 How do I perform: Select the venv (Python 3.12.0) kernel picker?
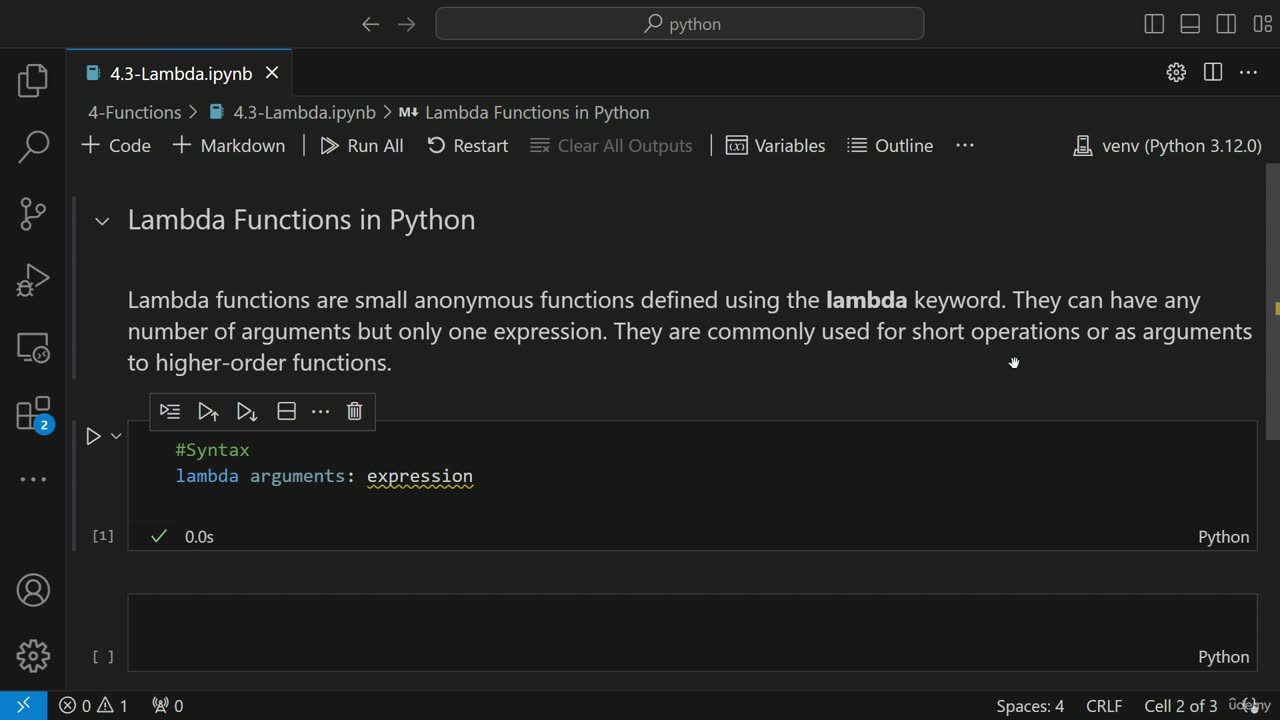(1167, 145)
